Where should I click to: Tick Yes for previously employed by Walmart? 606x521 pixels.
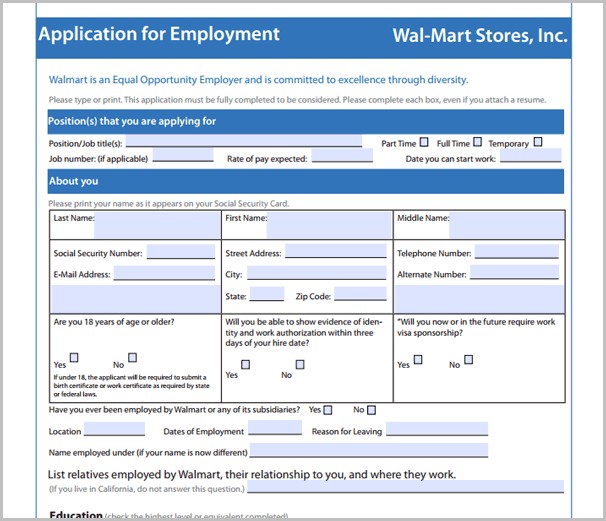[x=328, y=410]
